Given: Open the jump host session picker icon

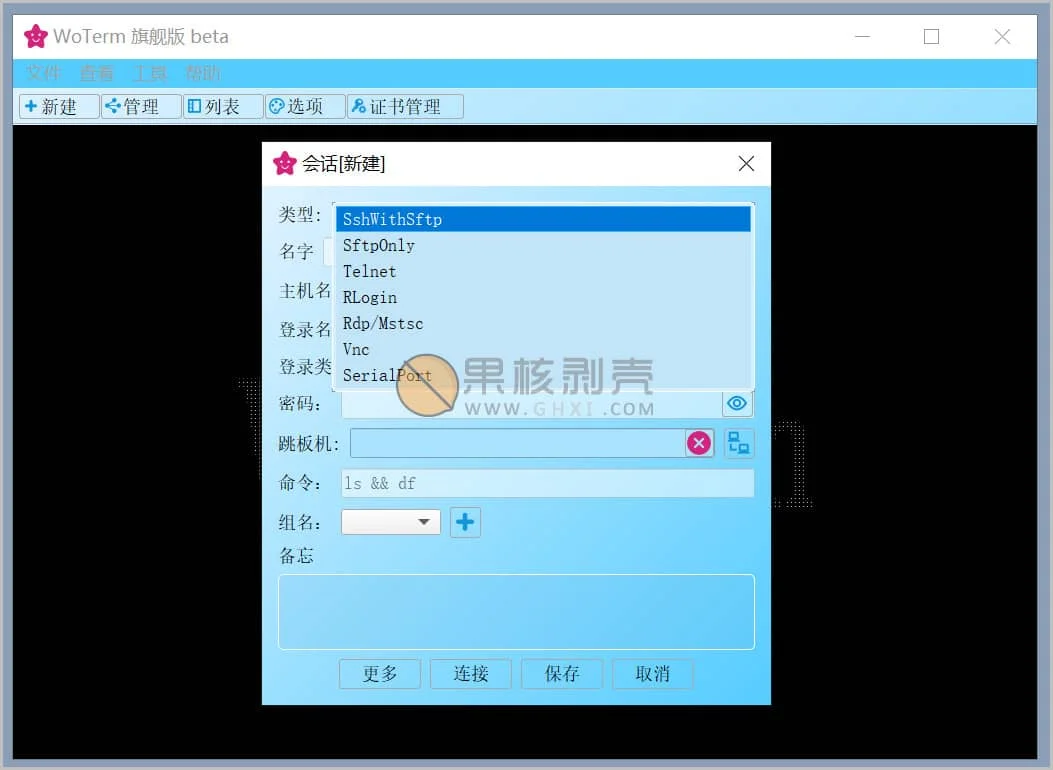Looking at the screenshot, I should pyautogui.click(x=739, y=442).
